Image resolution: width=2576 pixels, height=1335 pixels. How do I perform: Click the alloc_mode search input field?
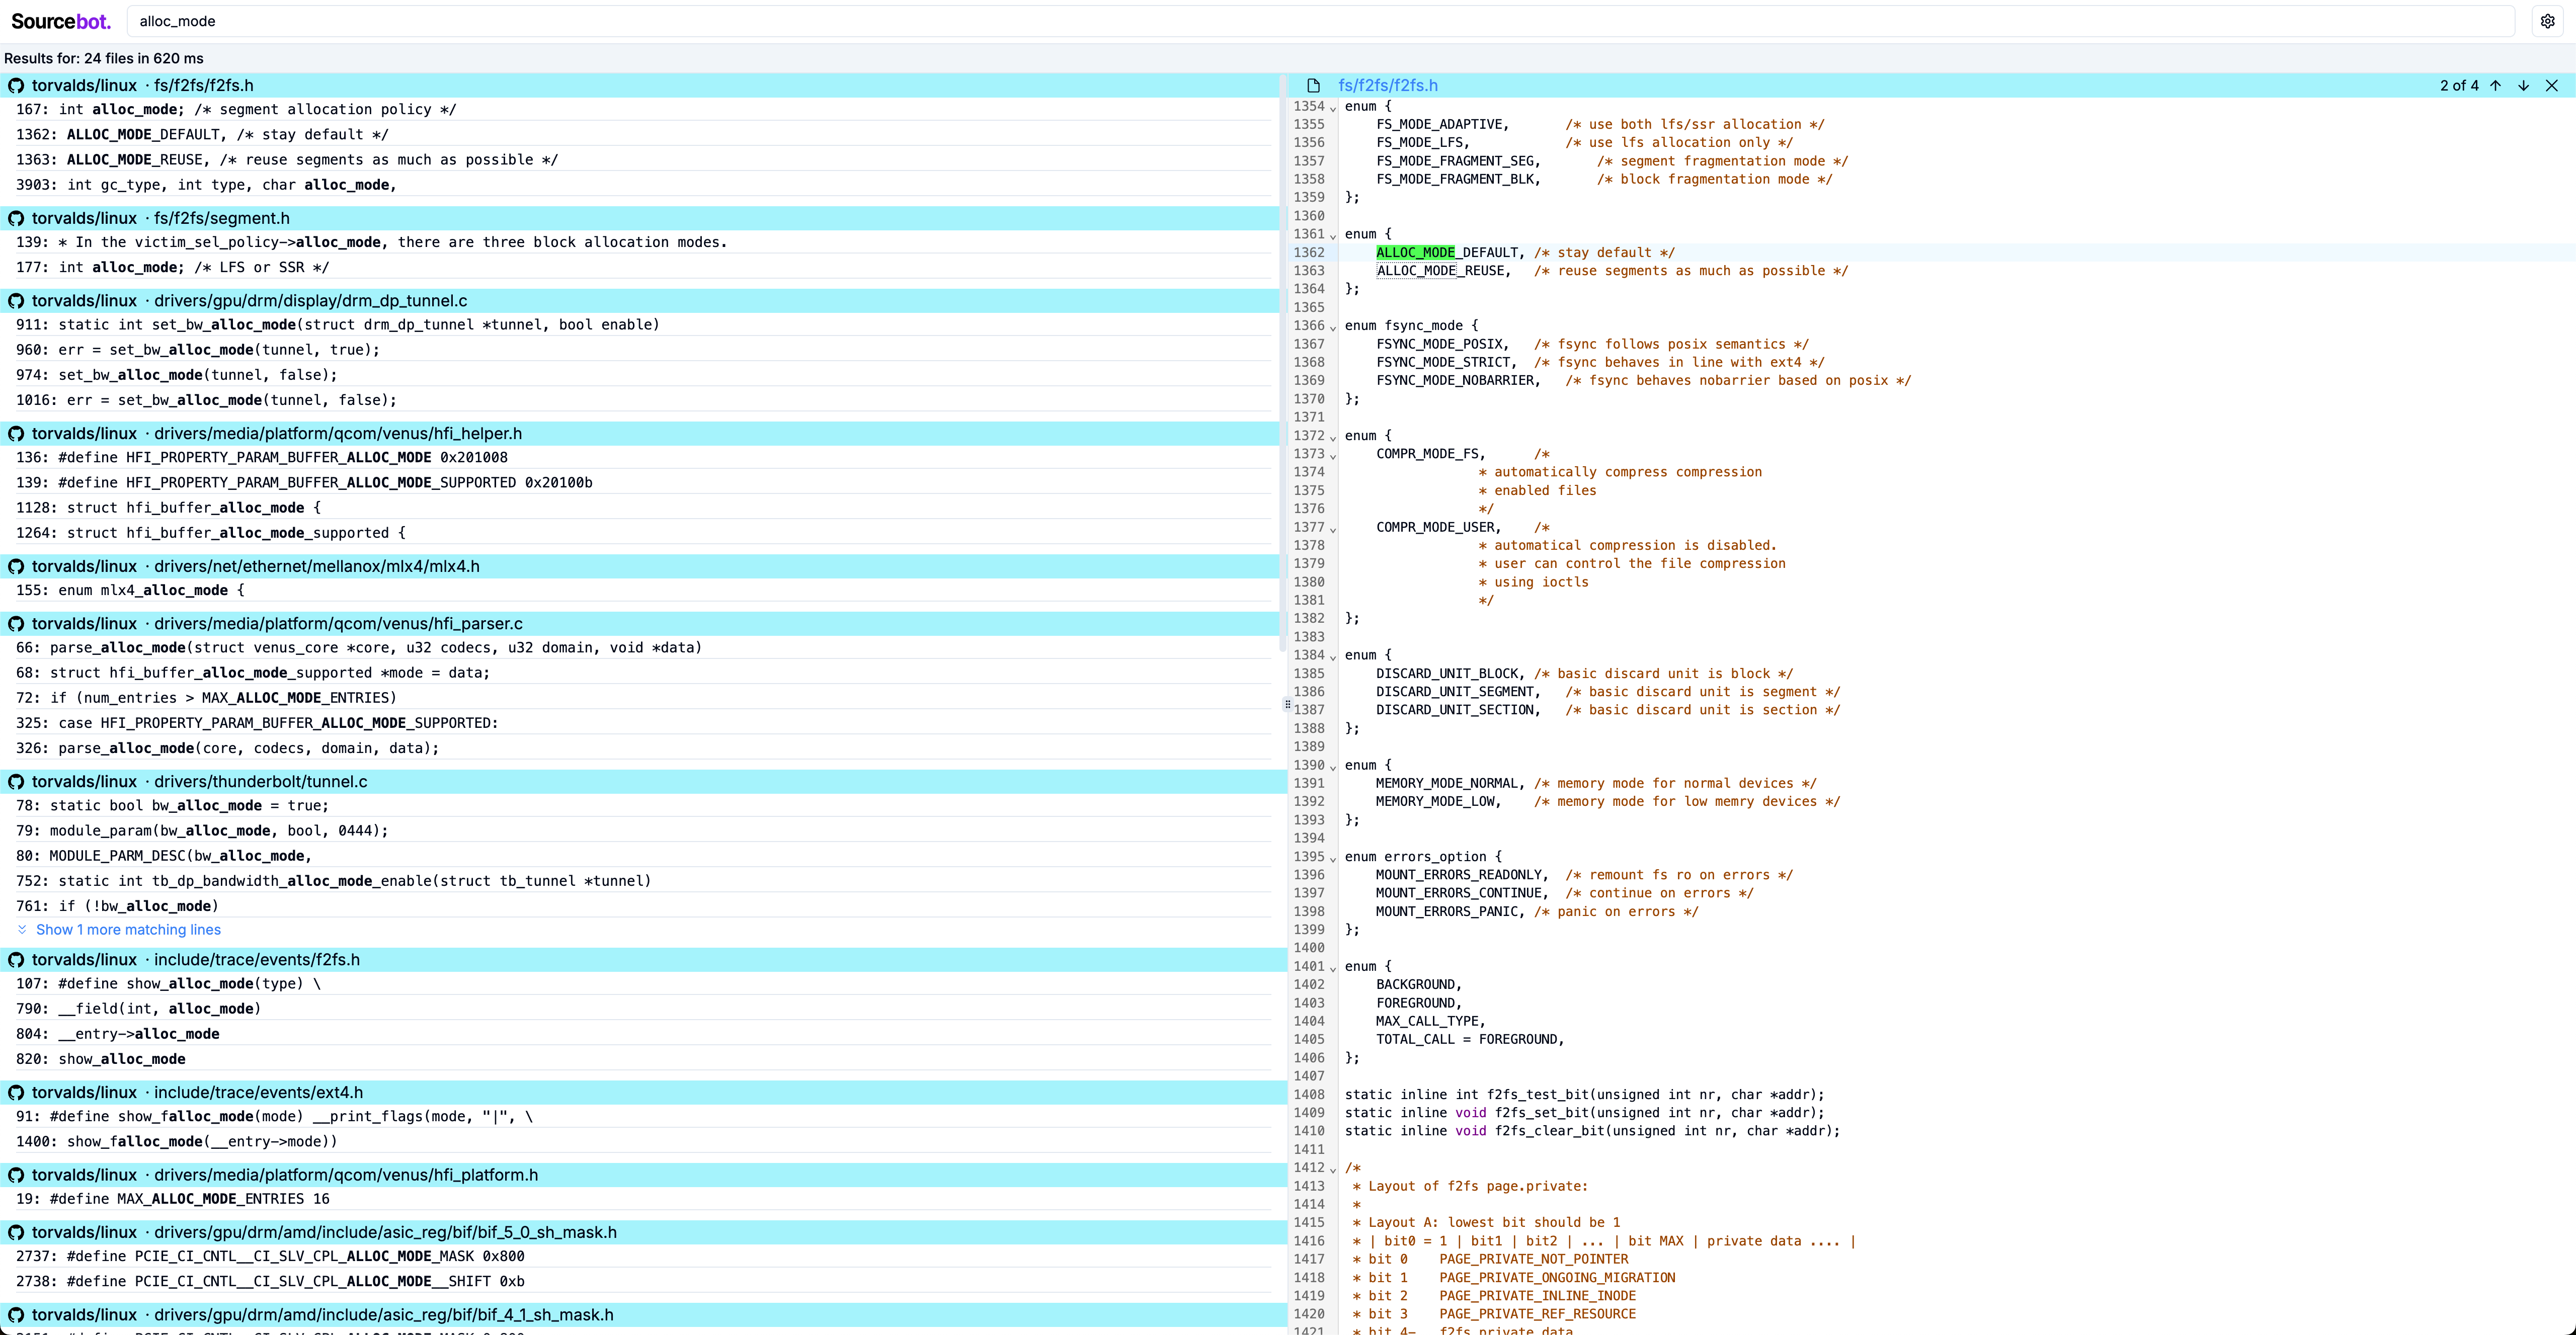pyautogui.click(x=1320, y=21)
